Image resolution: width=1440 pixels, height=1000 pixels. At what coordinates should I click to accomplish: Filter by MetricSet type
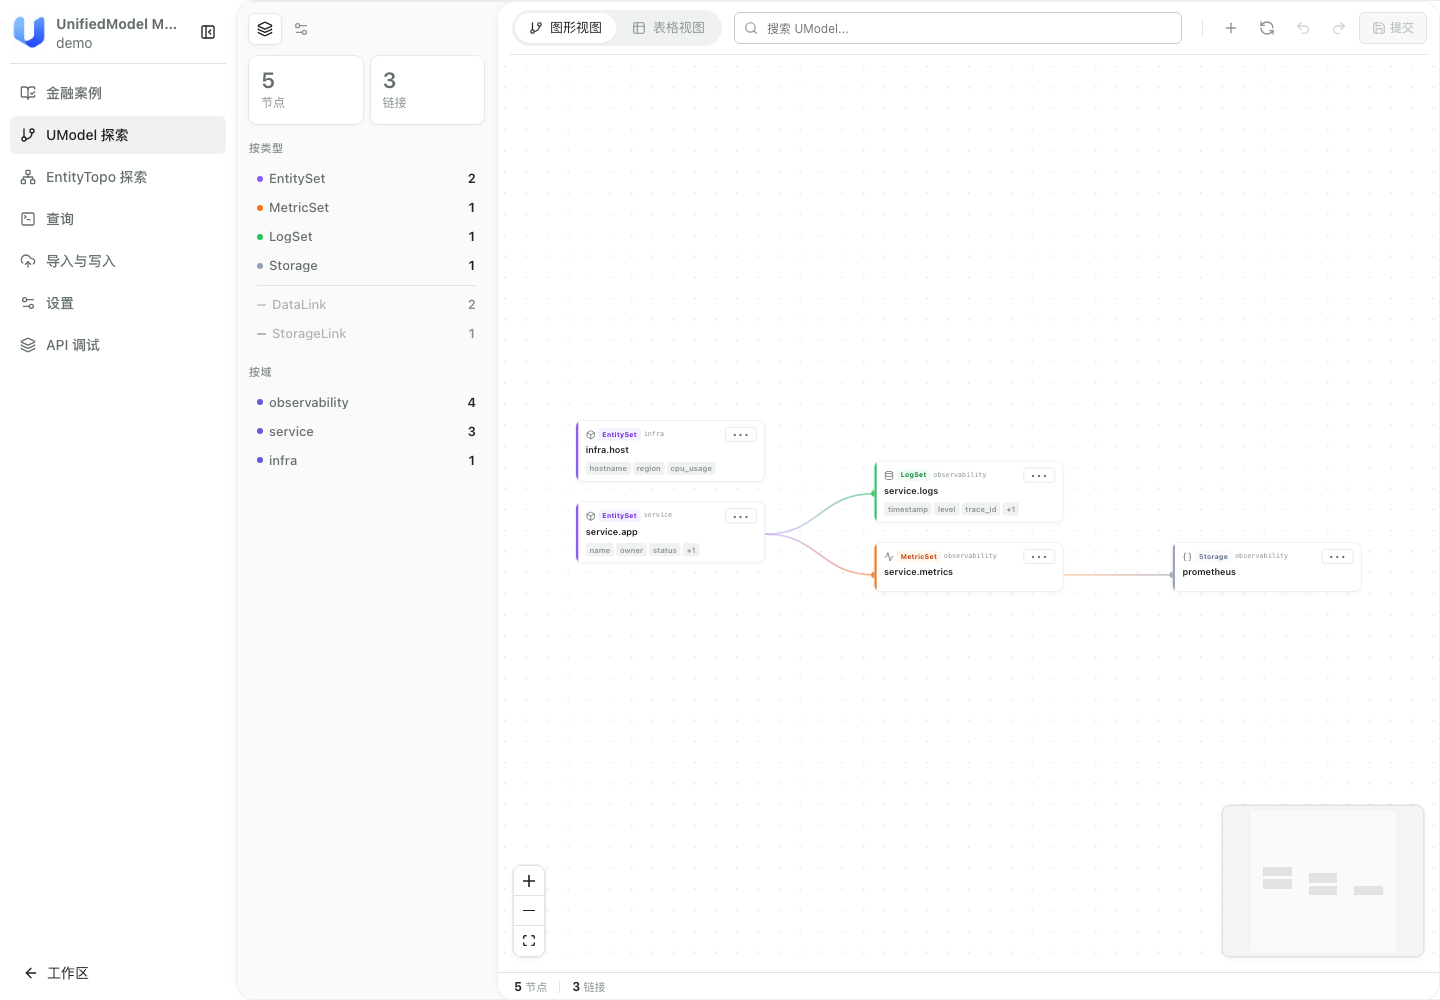click(366, 208)
